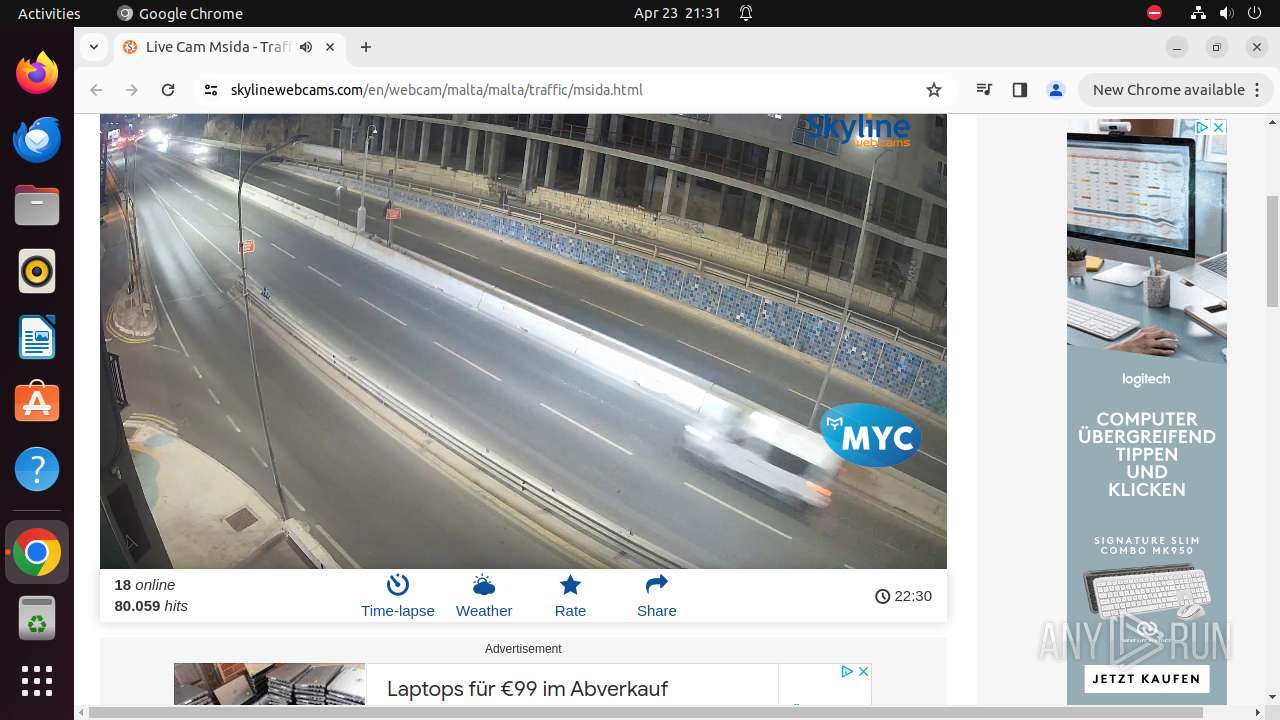The width and height of the screenshot is (1280, 720).
Task: Click JETZT KAUFEN button in ad
Action: (1146, 679)
